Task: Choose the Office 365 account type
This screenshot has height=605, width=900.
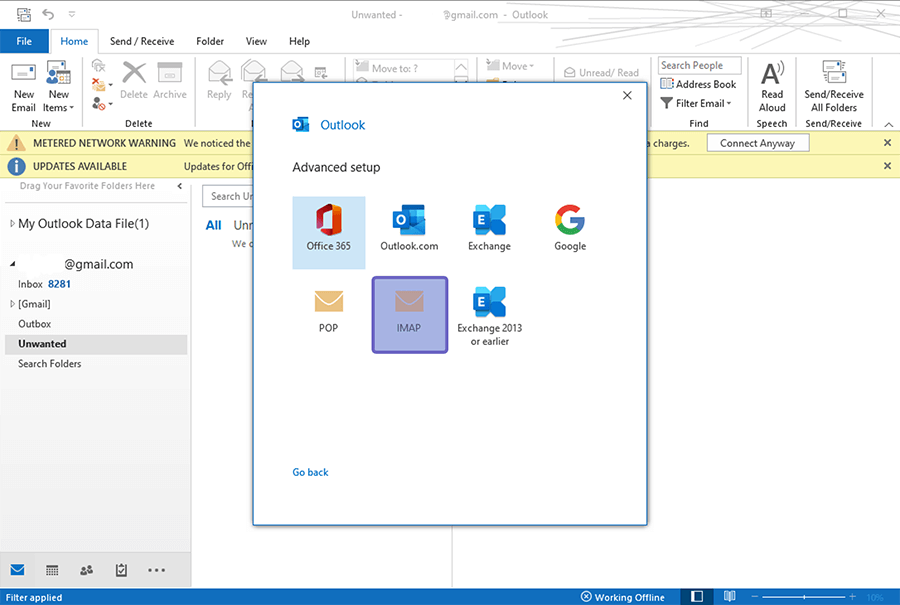Action: (x=328, y=232)
